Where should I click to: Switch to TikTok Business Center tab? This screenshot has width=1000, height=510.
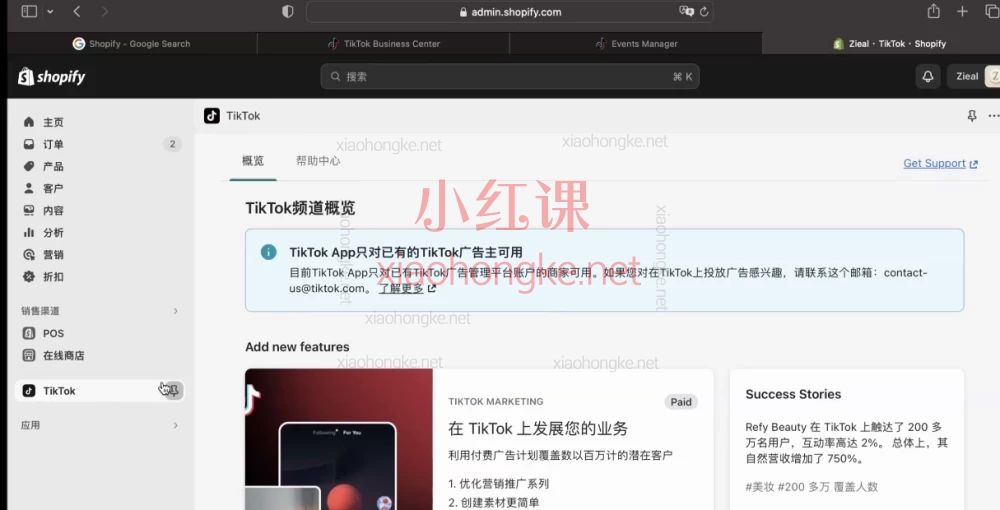click(x=383, y=44)
